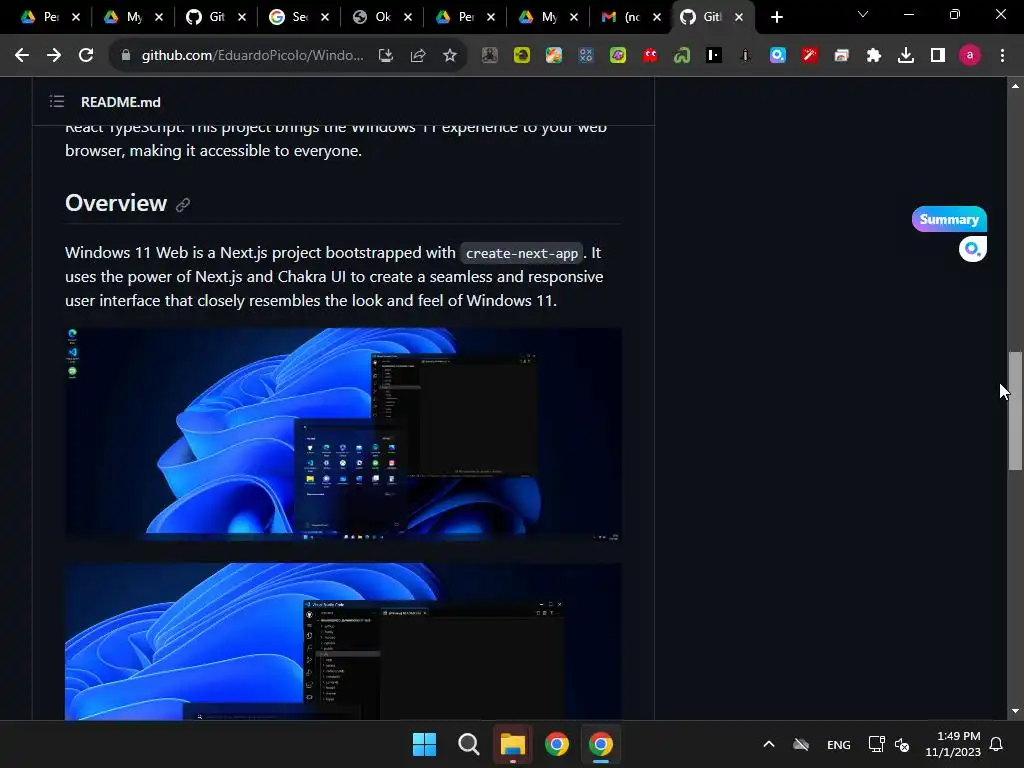Click the Summary button
The image size is (1024, 768).
(x=949, y=219)
